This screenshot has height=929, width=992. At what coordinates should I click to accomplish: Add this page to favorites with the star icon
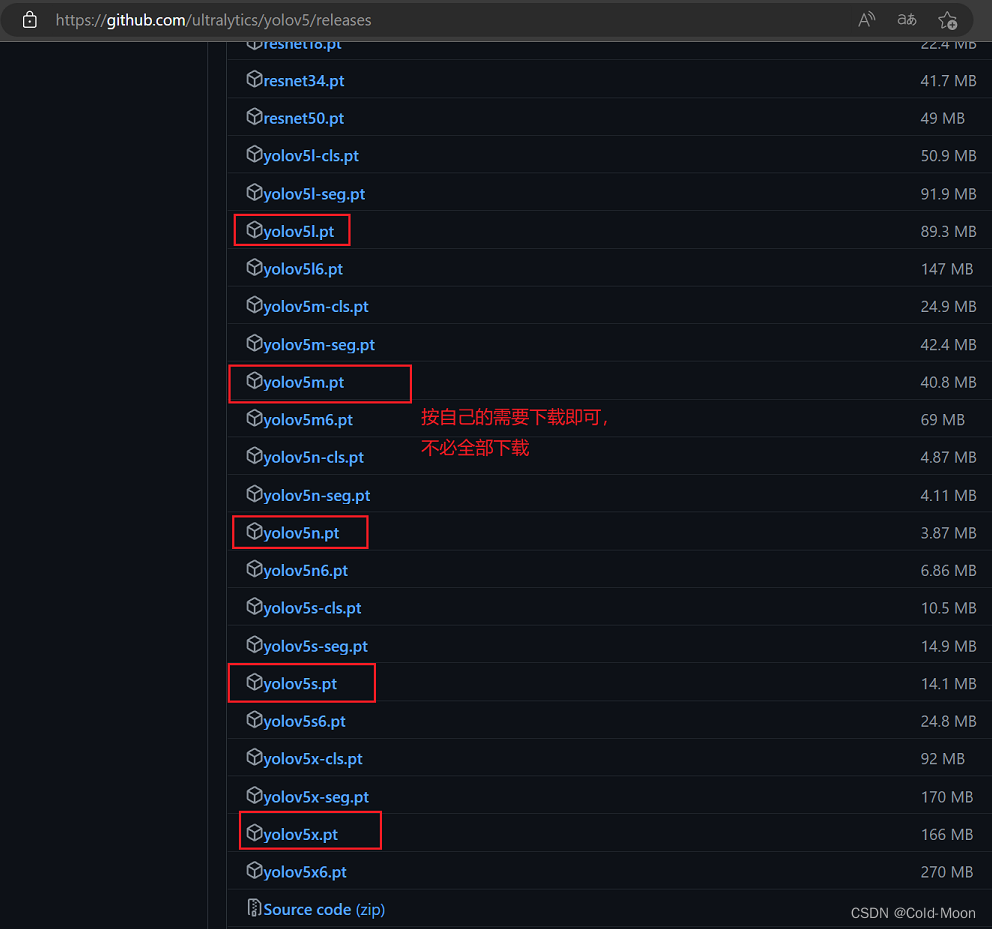pyautogui.click(x=948, y=20)
